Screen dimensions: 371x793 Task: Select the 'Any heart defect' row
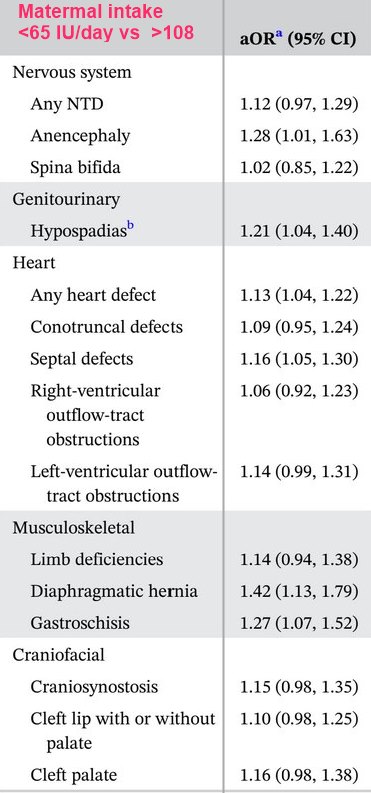pos(186,294)
